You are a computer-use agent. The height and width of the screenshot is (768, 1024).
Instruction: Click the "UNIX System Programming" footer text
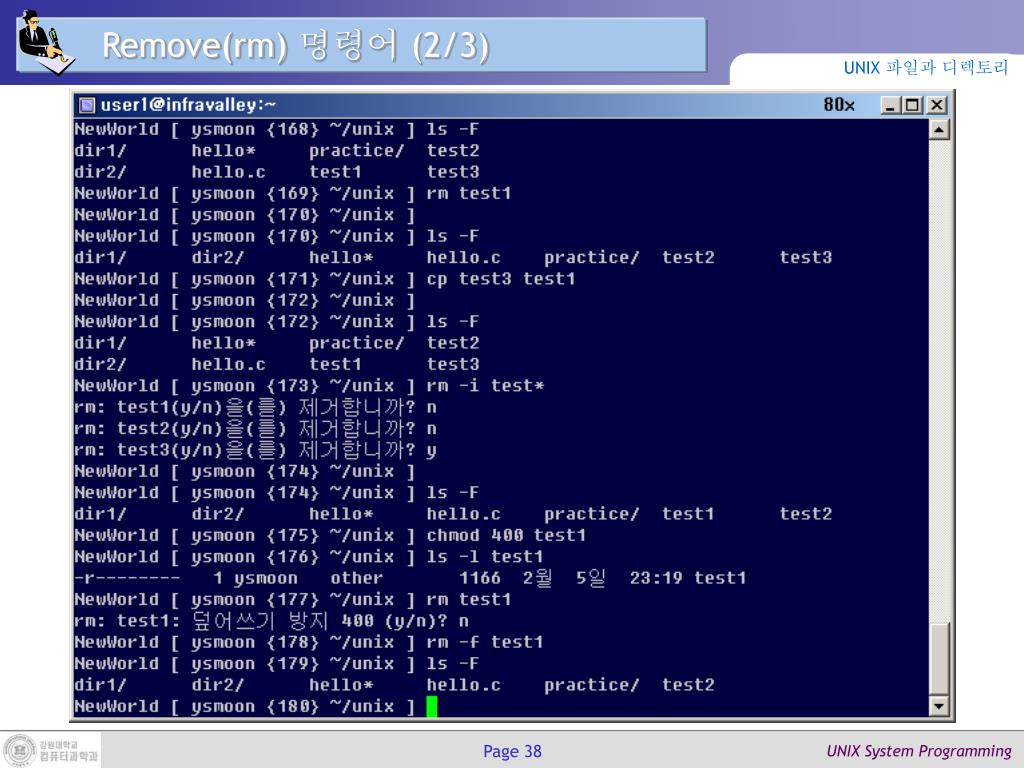[919, 752]
